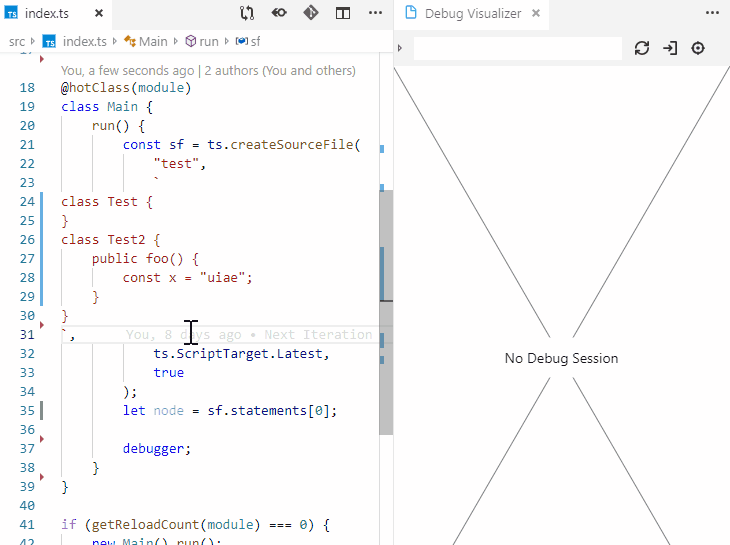Image resolution: width=730 pixels, height=545 pixels.
Task: Split the editor to the right
Action: pyautogui.click(x=343, y=13)
